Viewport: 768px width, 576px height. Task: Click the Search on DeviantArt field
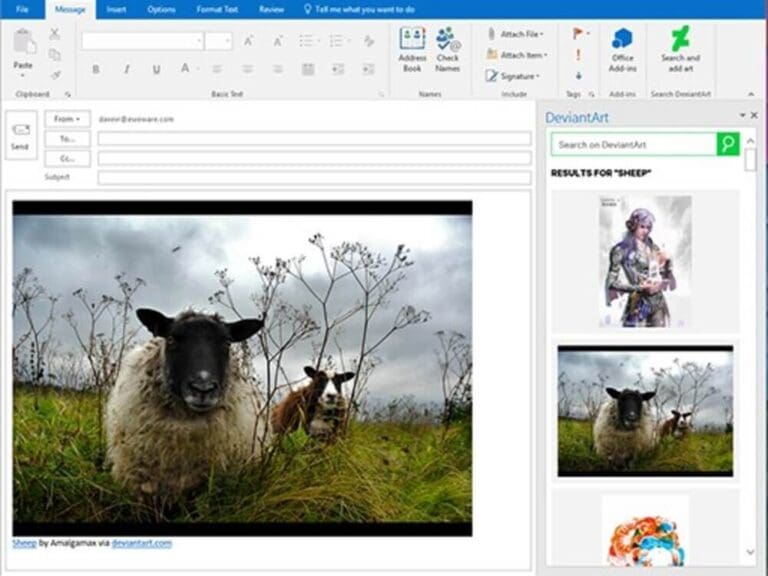(634, 144)
